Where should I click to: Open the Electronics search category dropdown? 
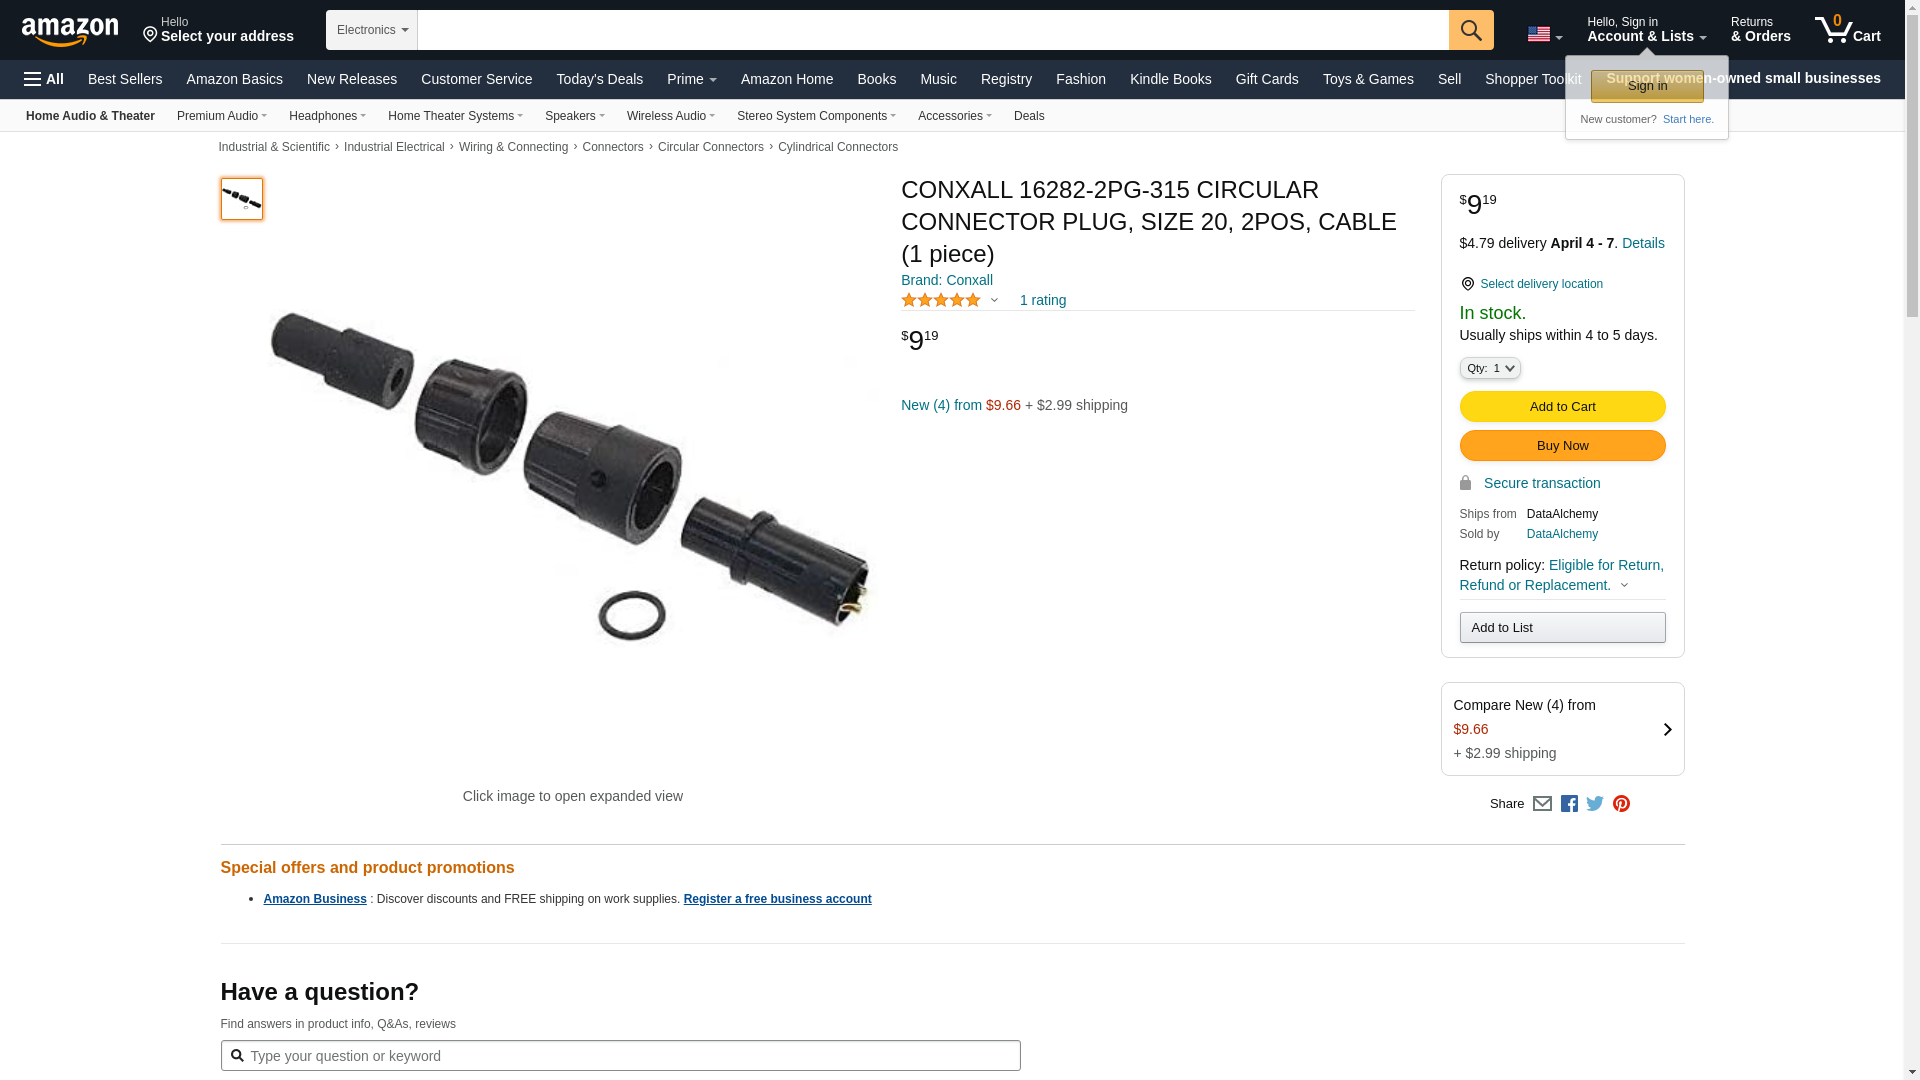(372, 30)
